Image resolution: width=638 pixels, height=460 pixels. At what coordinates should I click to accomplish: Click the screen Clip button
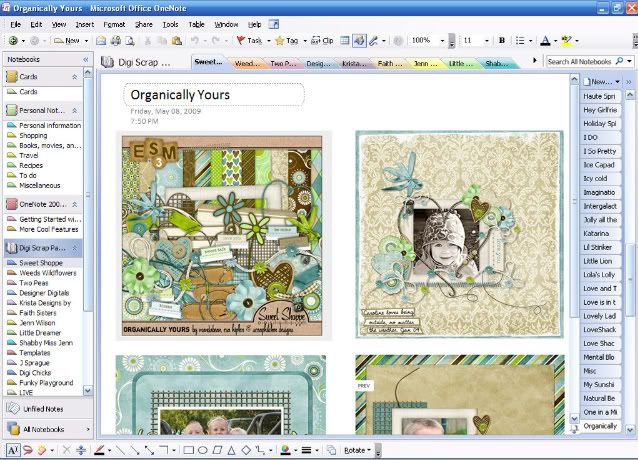click(322, 40)
